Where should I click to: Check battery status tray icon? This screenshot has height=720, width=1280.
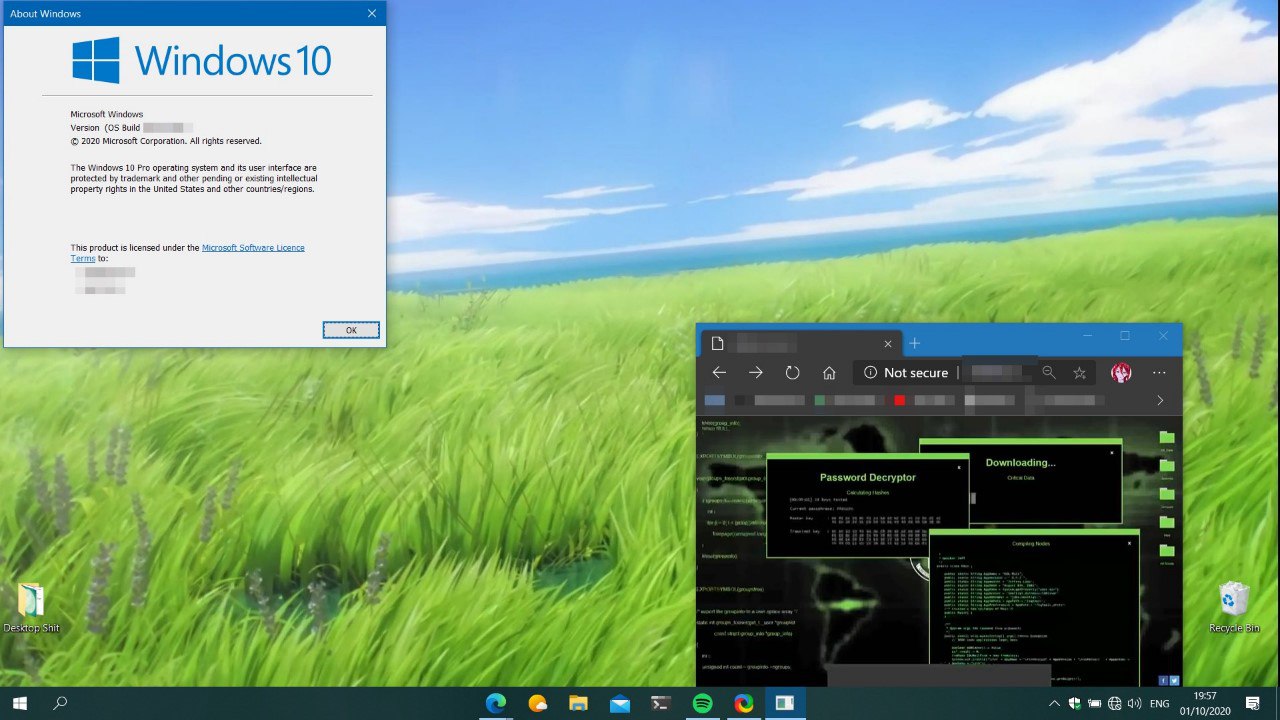pyautogui.click(x=1095, y=704)
